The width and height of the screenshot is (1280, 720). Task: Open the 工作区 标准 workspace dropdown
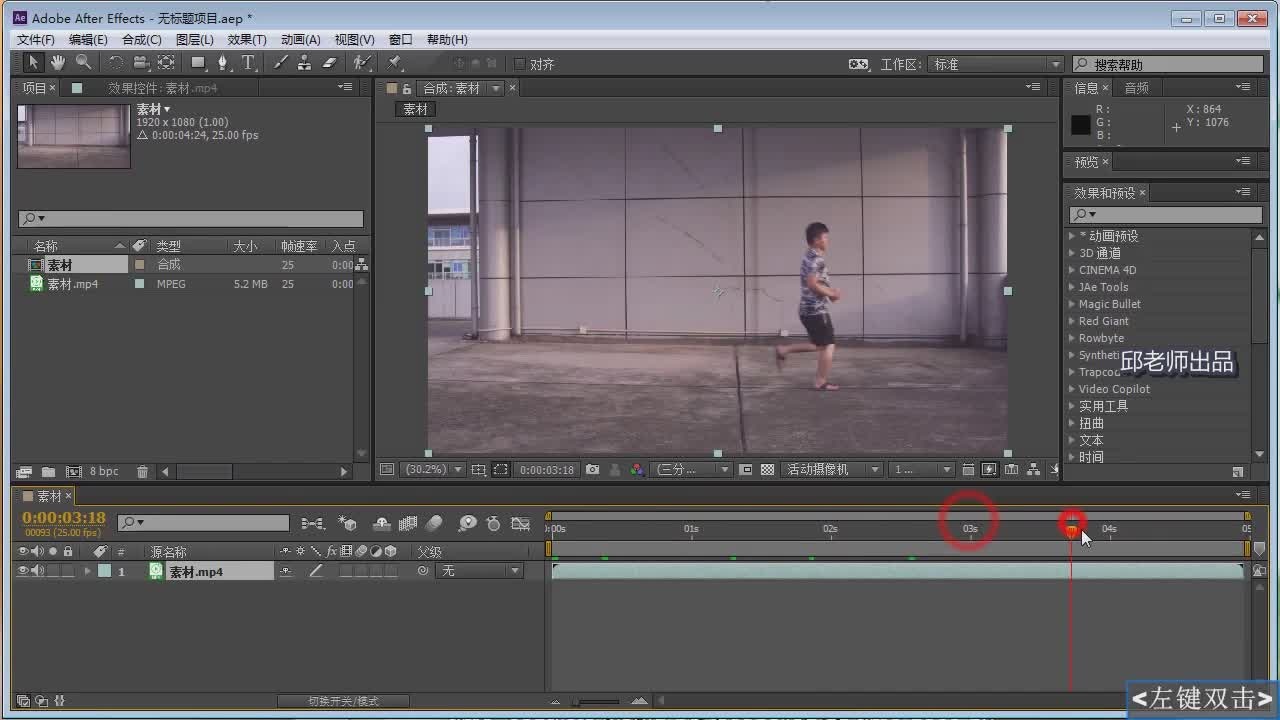(996, 64)
